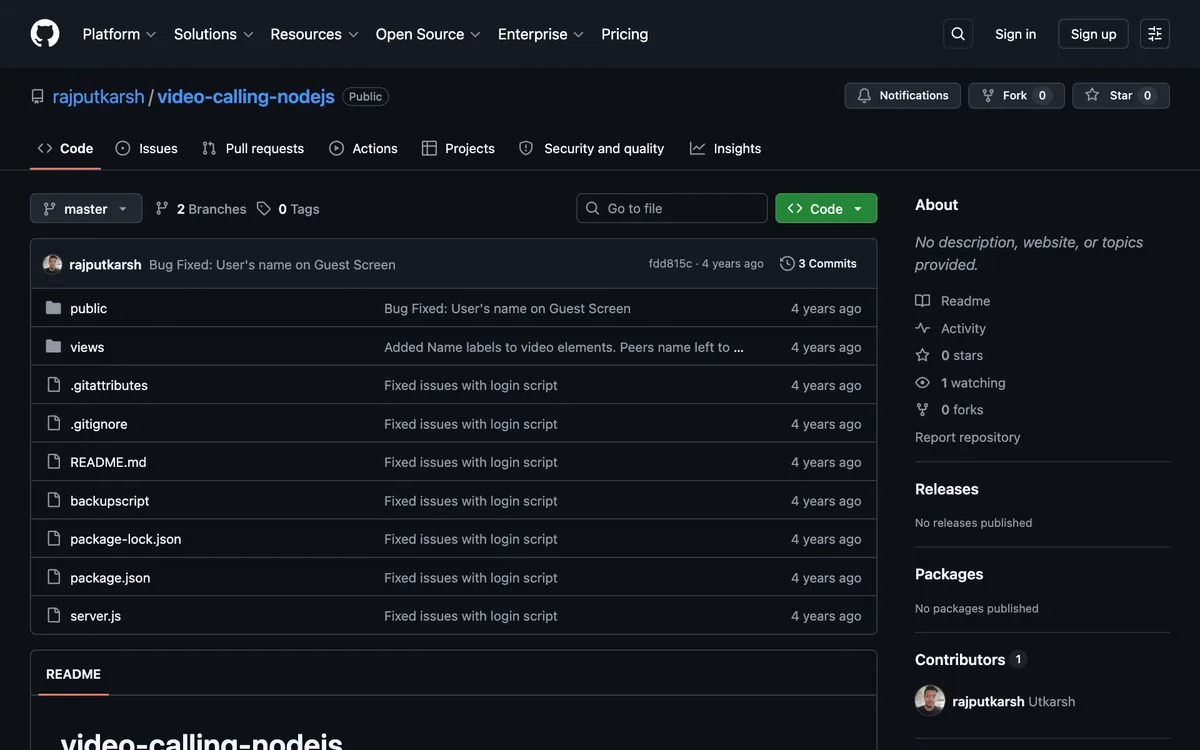Expand the Enterprise menu
This screenshot has height=750, width=1200.
point(541,34)
